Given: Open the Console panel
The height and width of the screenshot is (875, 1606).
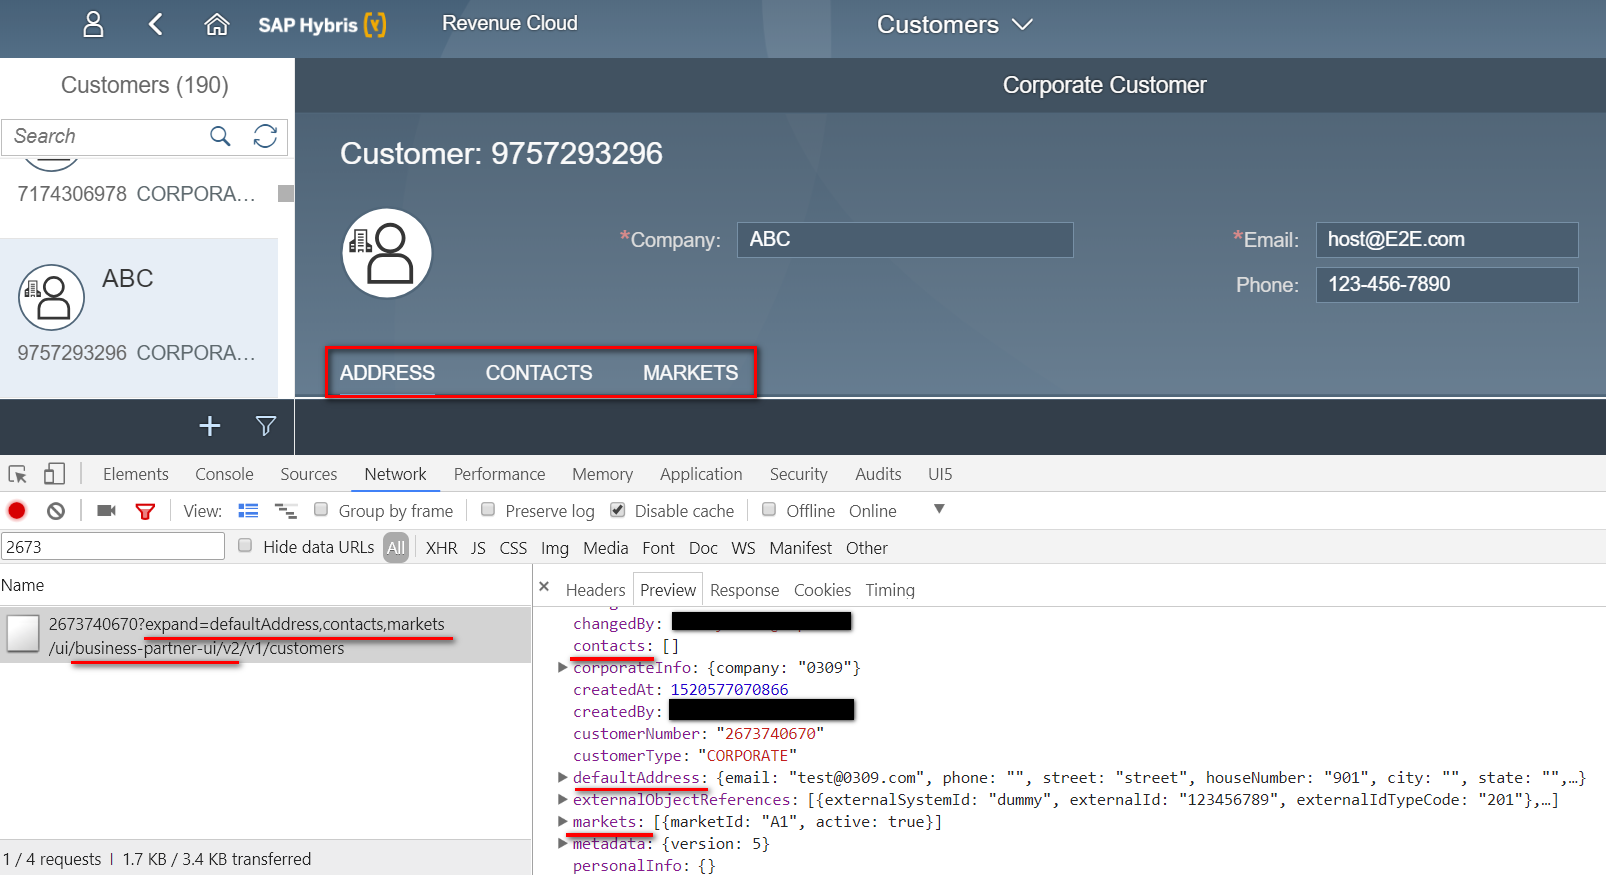Looking at the screenshot, I should tap(224, 474).
